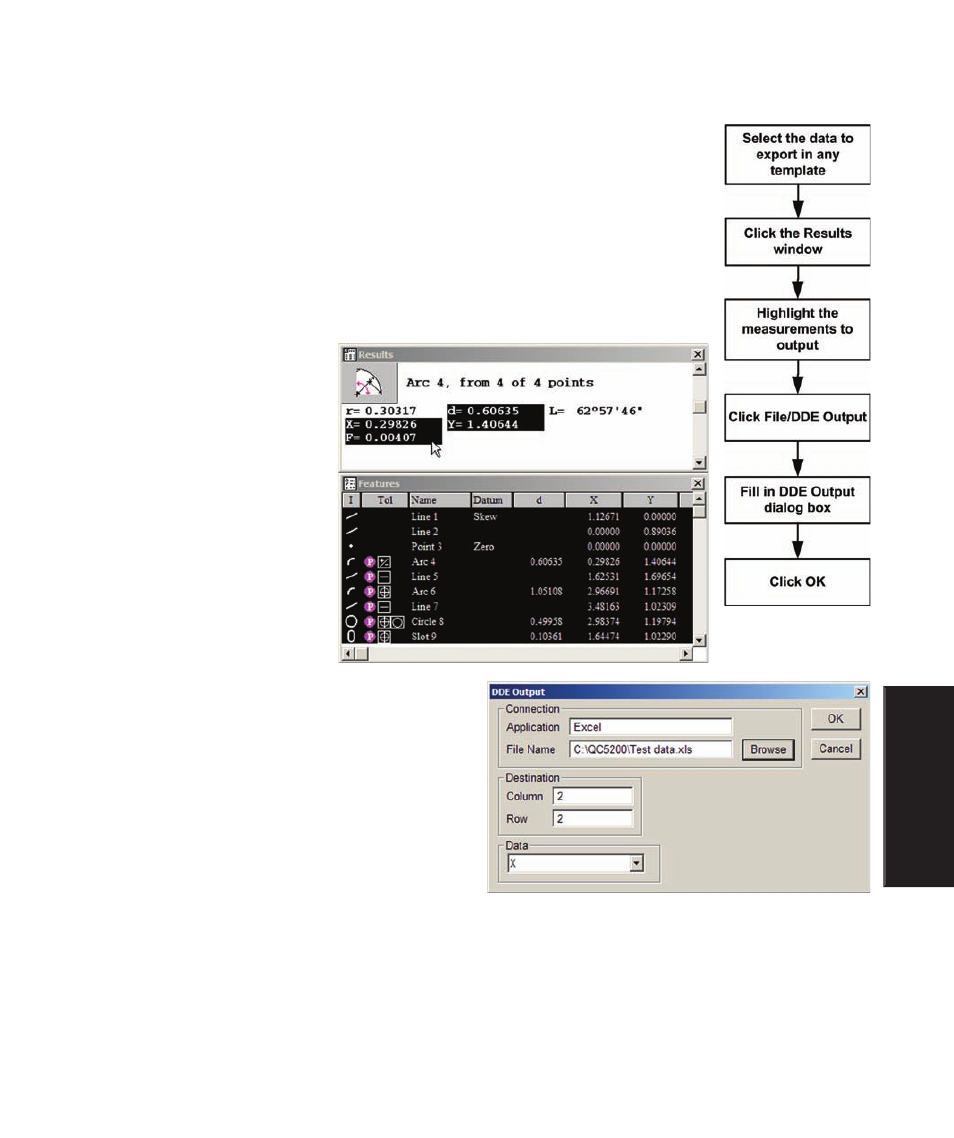Click the Features list scroll-down arrow

point(699,640)
